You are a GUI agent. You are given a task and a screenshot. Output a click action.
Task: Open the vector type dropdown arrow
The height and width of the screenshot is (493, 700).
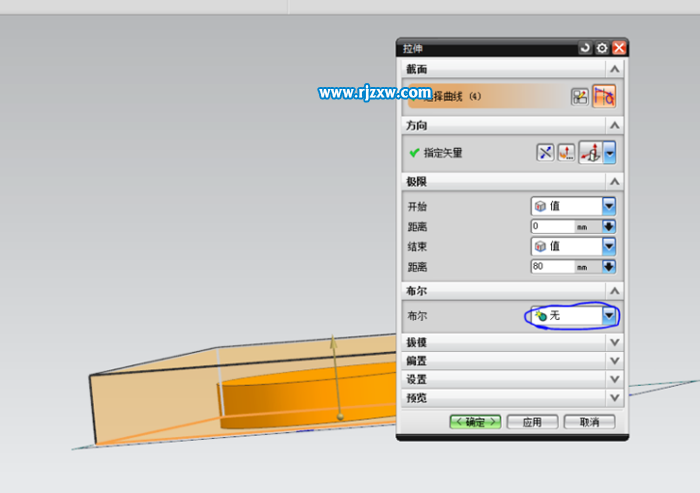click(x=610, y=153)
